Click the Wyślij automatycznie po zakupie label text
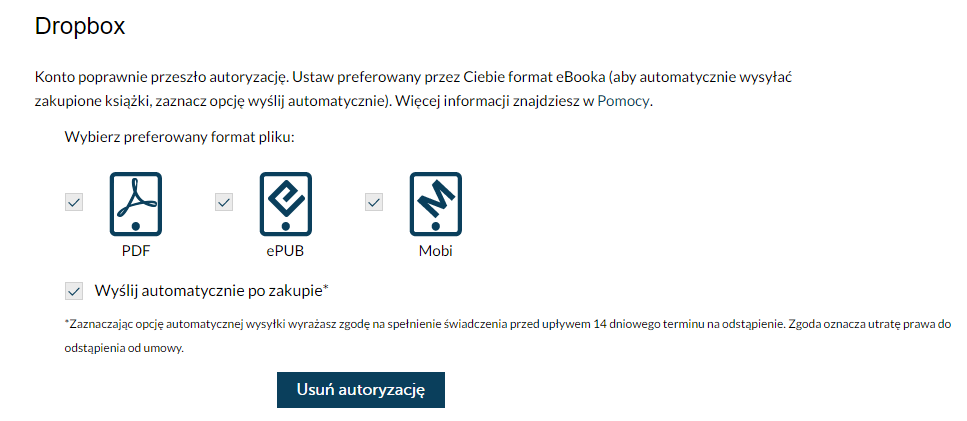The height and width of the screenshot is (421, 967). pyautogui.click(x=212, y=291)
